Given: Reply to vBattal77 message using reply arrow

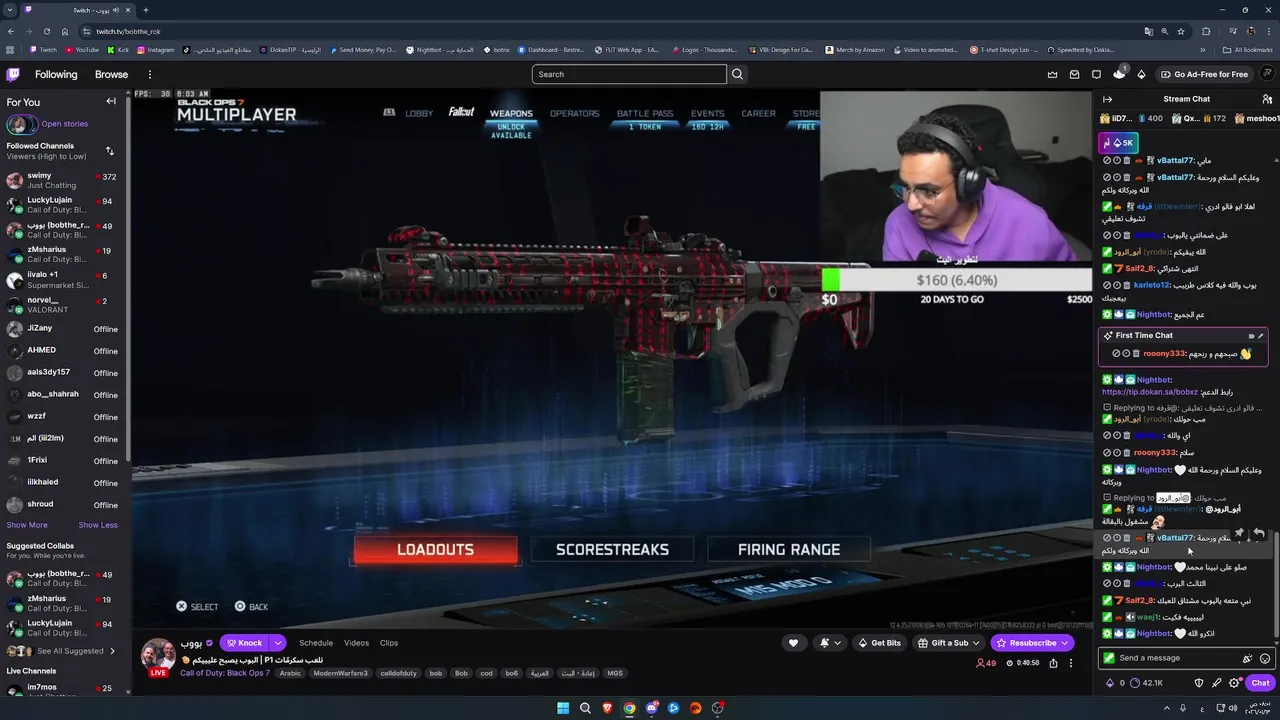Looking at the screenshot, I should 1258,533.
